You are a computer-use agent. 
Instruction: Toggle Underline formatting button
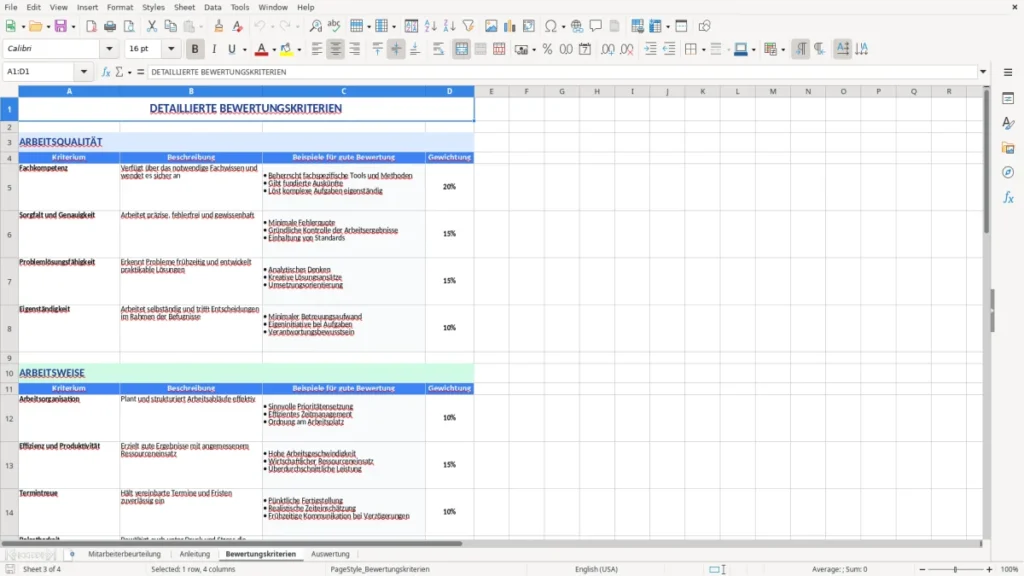(x=231, y=49)
